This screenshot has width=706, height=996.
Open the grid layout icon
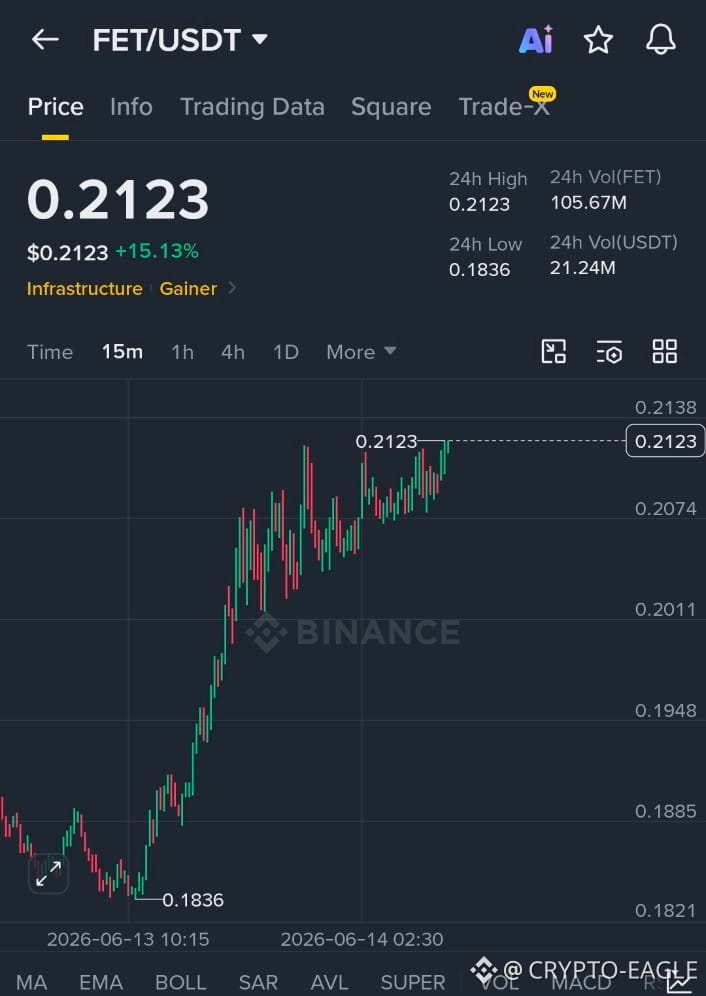[665, 351]
